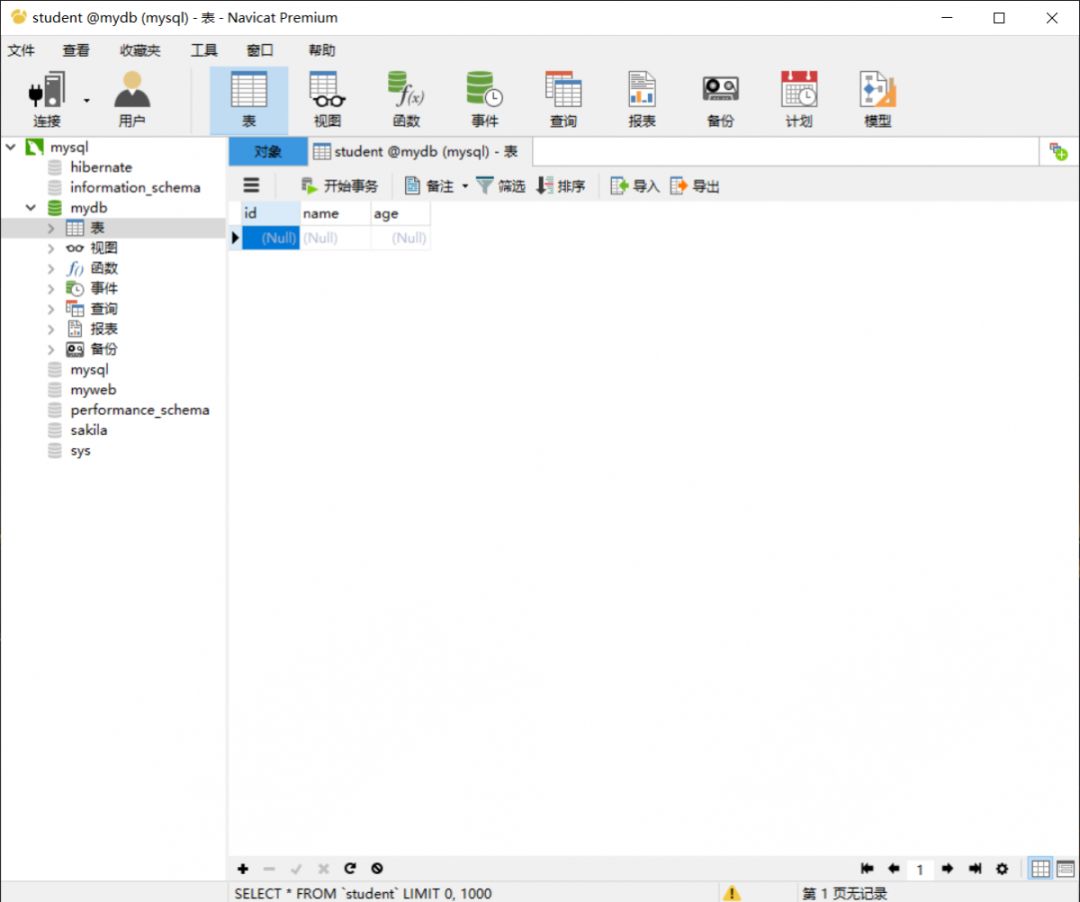The image size is (1080, 902).
Task: Expand the 视图 tree node
Action: pyautogui.click(x=51, y=248)
